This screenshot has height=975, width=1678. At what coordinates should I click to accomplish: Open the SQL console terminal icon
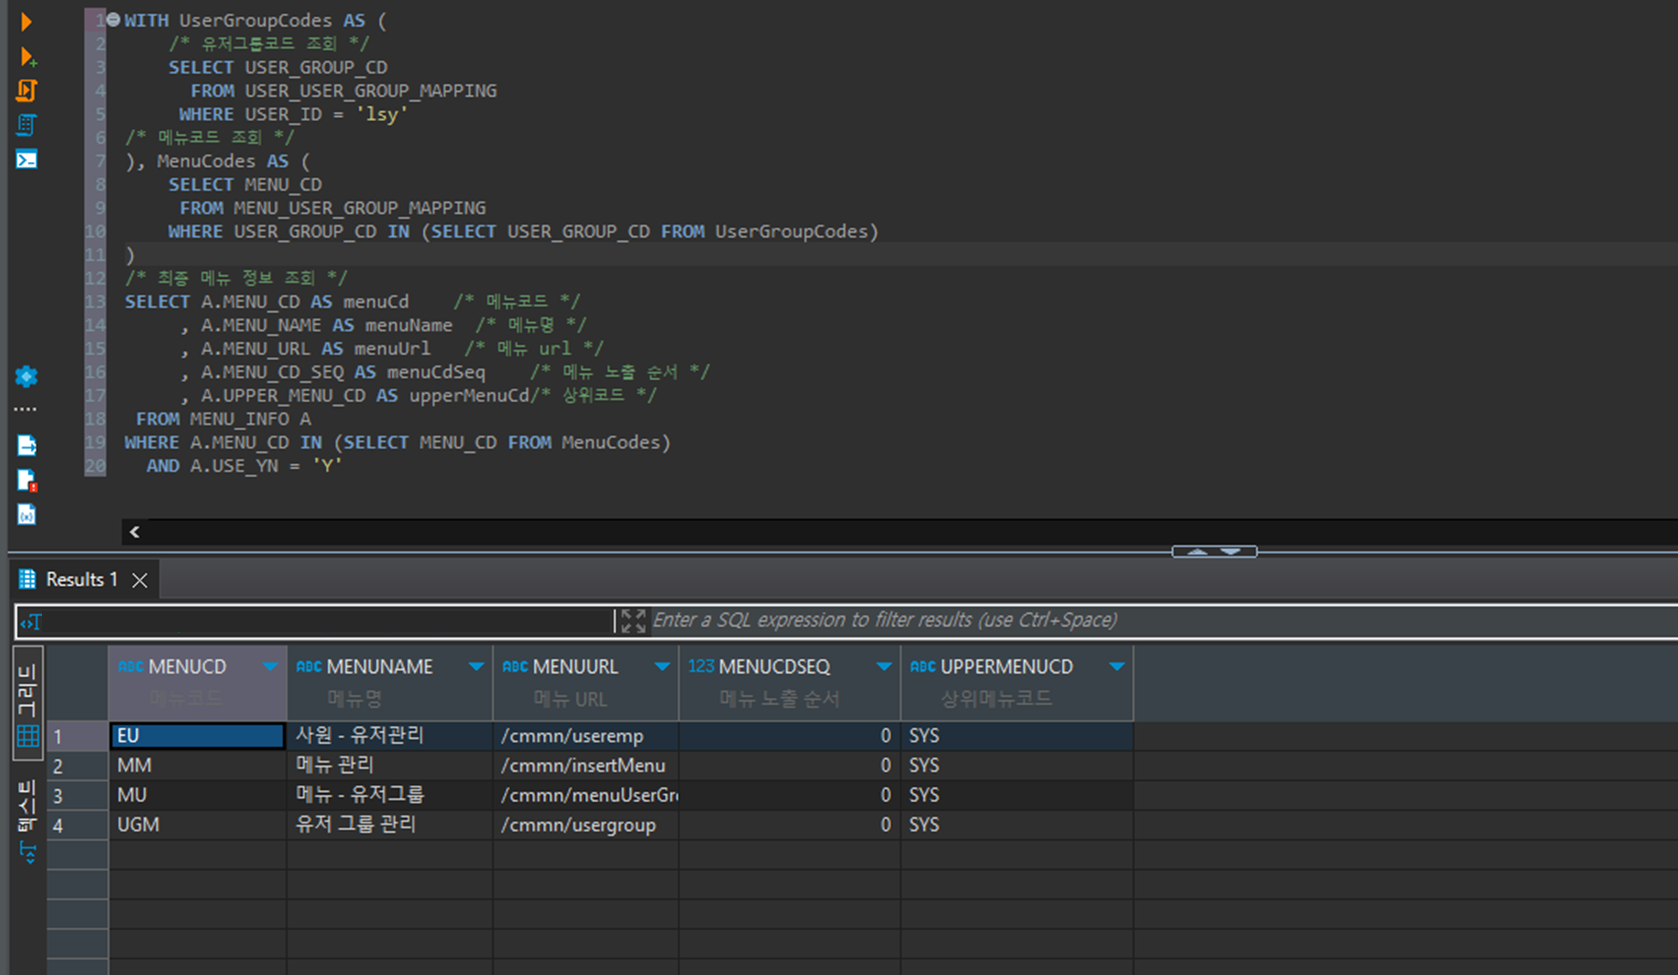tap(26, 159)
